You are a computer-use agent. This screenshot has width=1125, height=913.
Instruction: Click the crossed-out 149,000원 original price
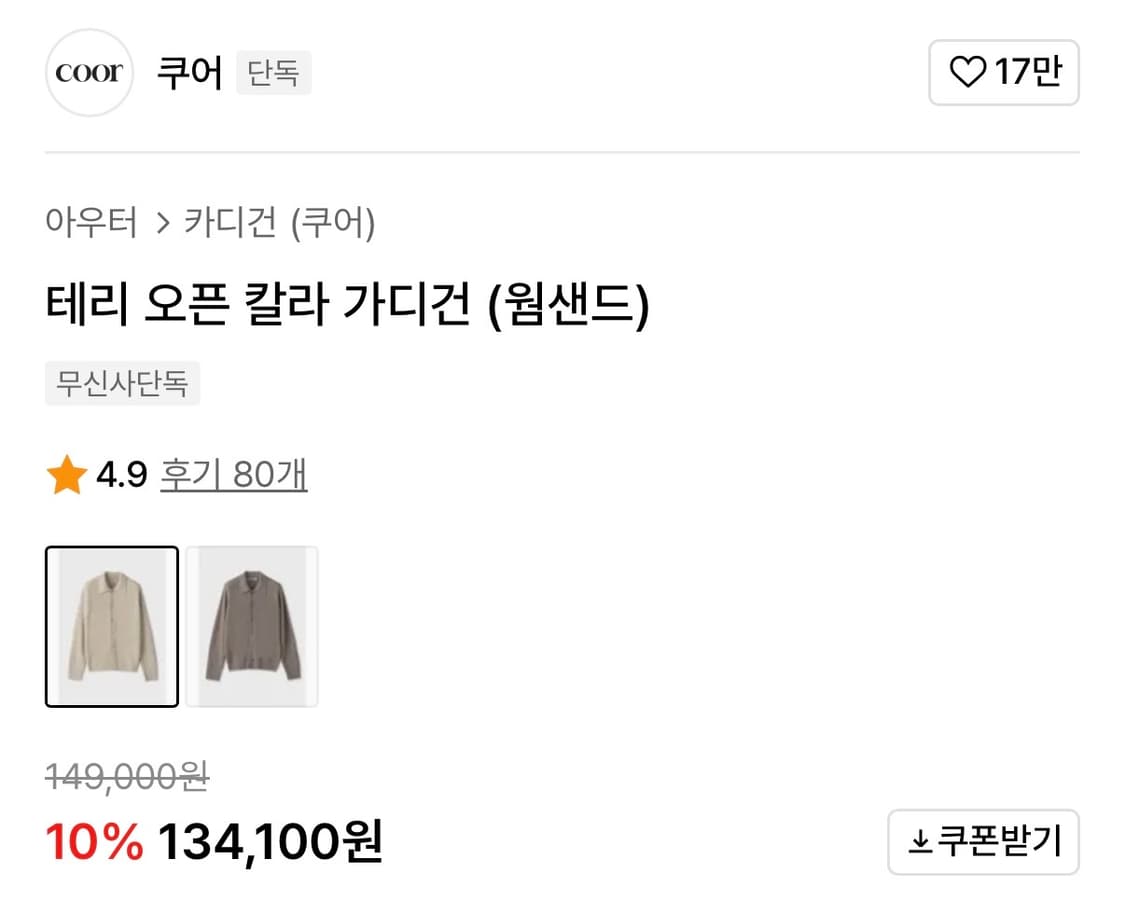(x=127, y=776)
